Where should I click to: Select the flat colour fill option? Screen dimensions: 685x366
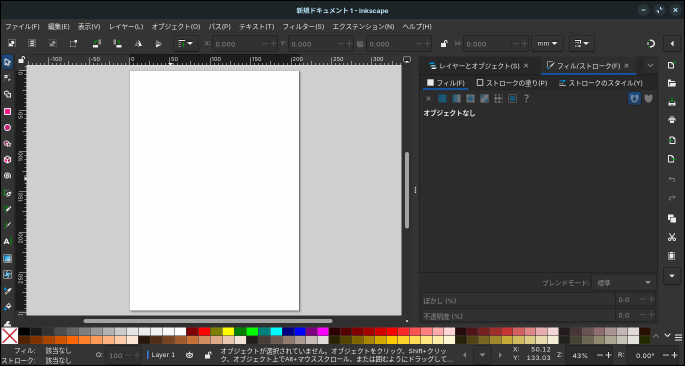[442, 99]
